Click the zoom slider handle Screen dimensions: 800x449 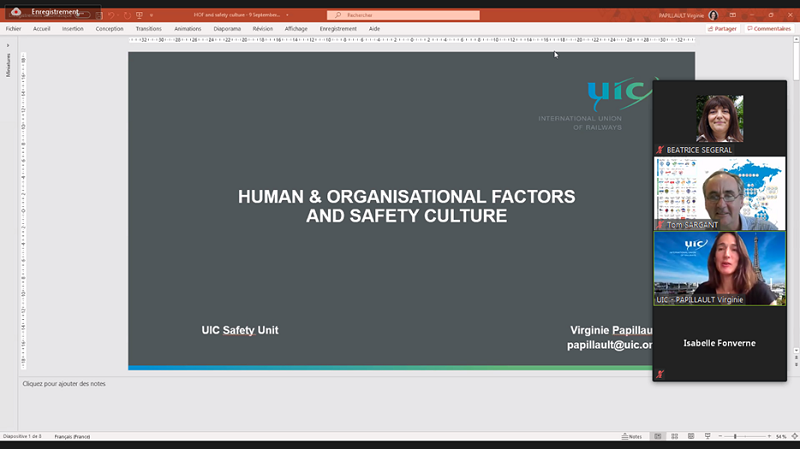pyautogui.click(x=735, y=436)
